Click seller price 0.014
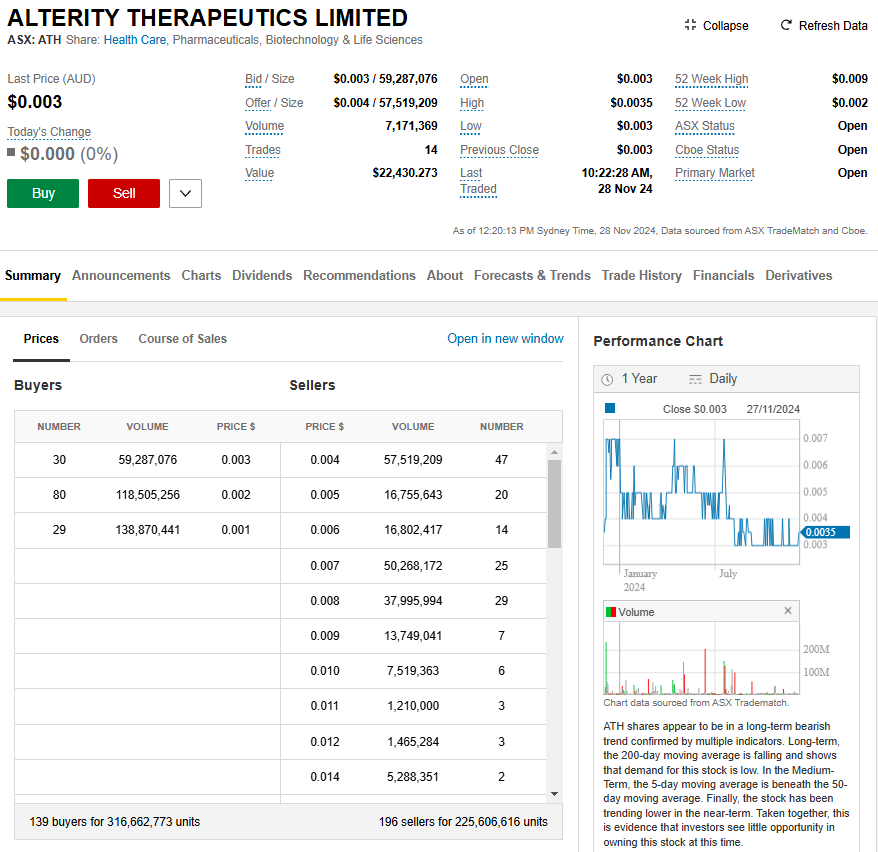The image size is (878, 852). point(325,776)
